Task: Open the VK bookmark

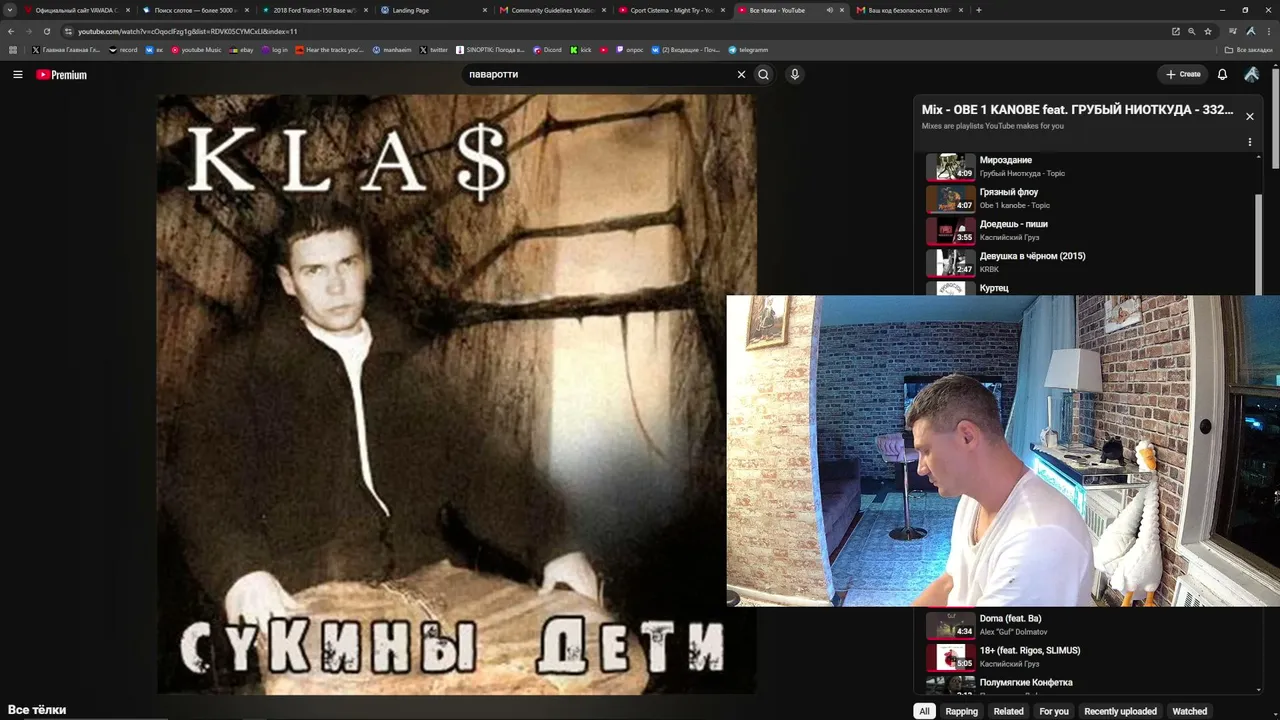Action: tap(154, 49)
